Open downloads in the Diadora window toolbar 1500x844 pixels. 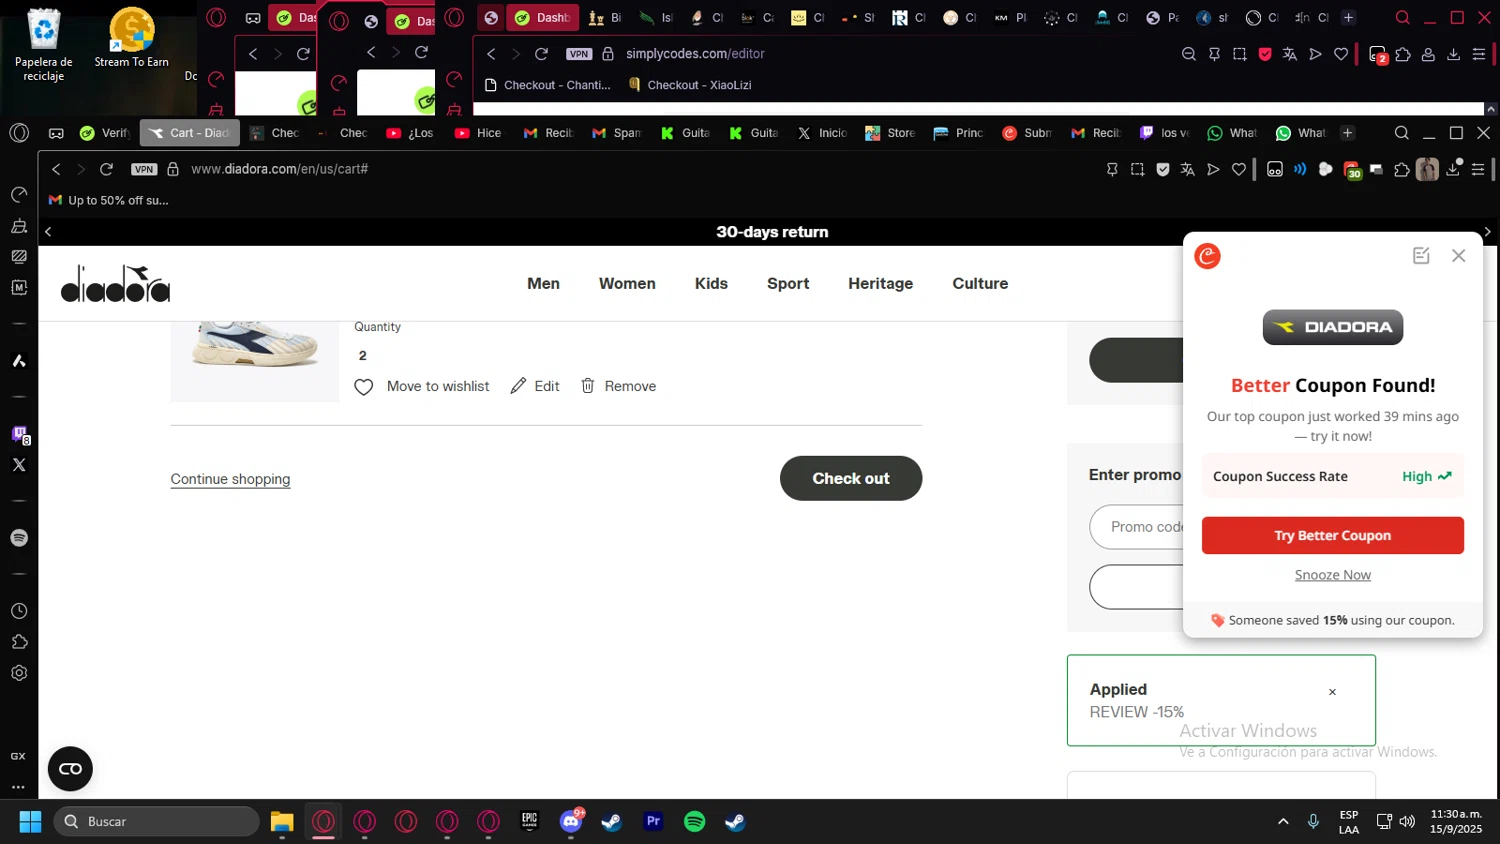coord(1453,170)
